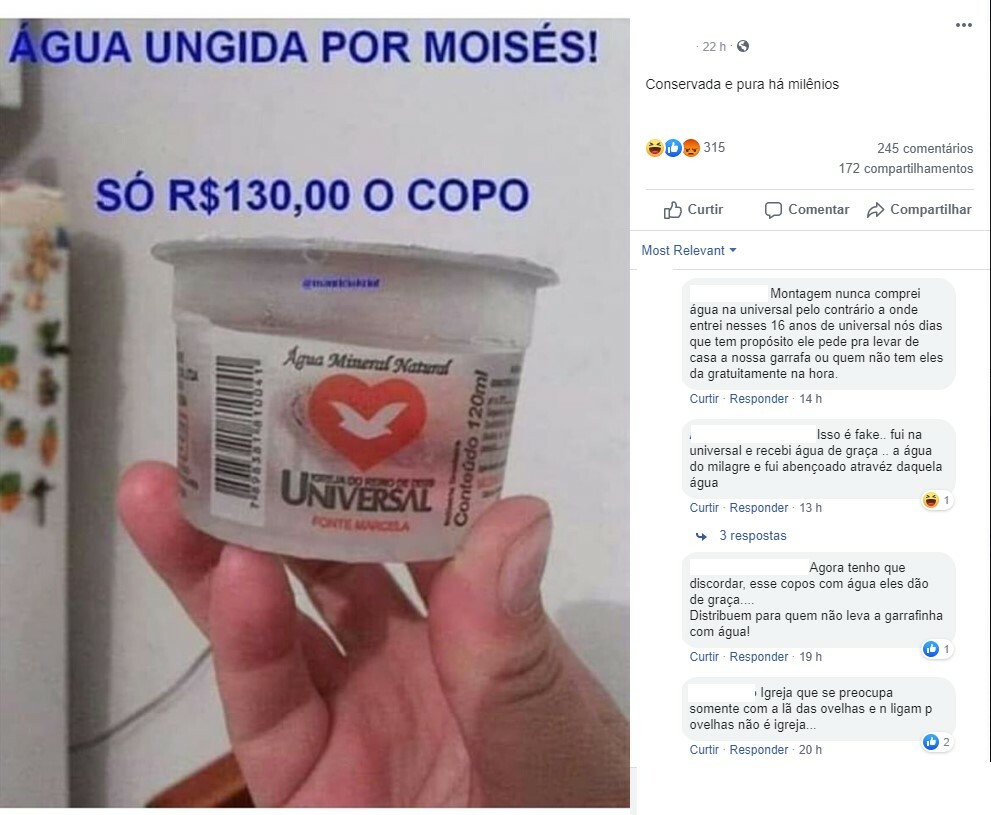
Task: Click Curtir under the Isso é fake comment
Action: (704, 508)
